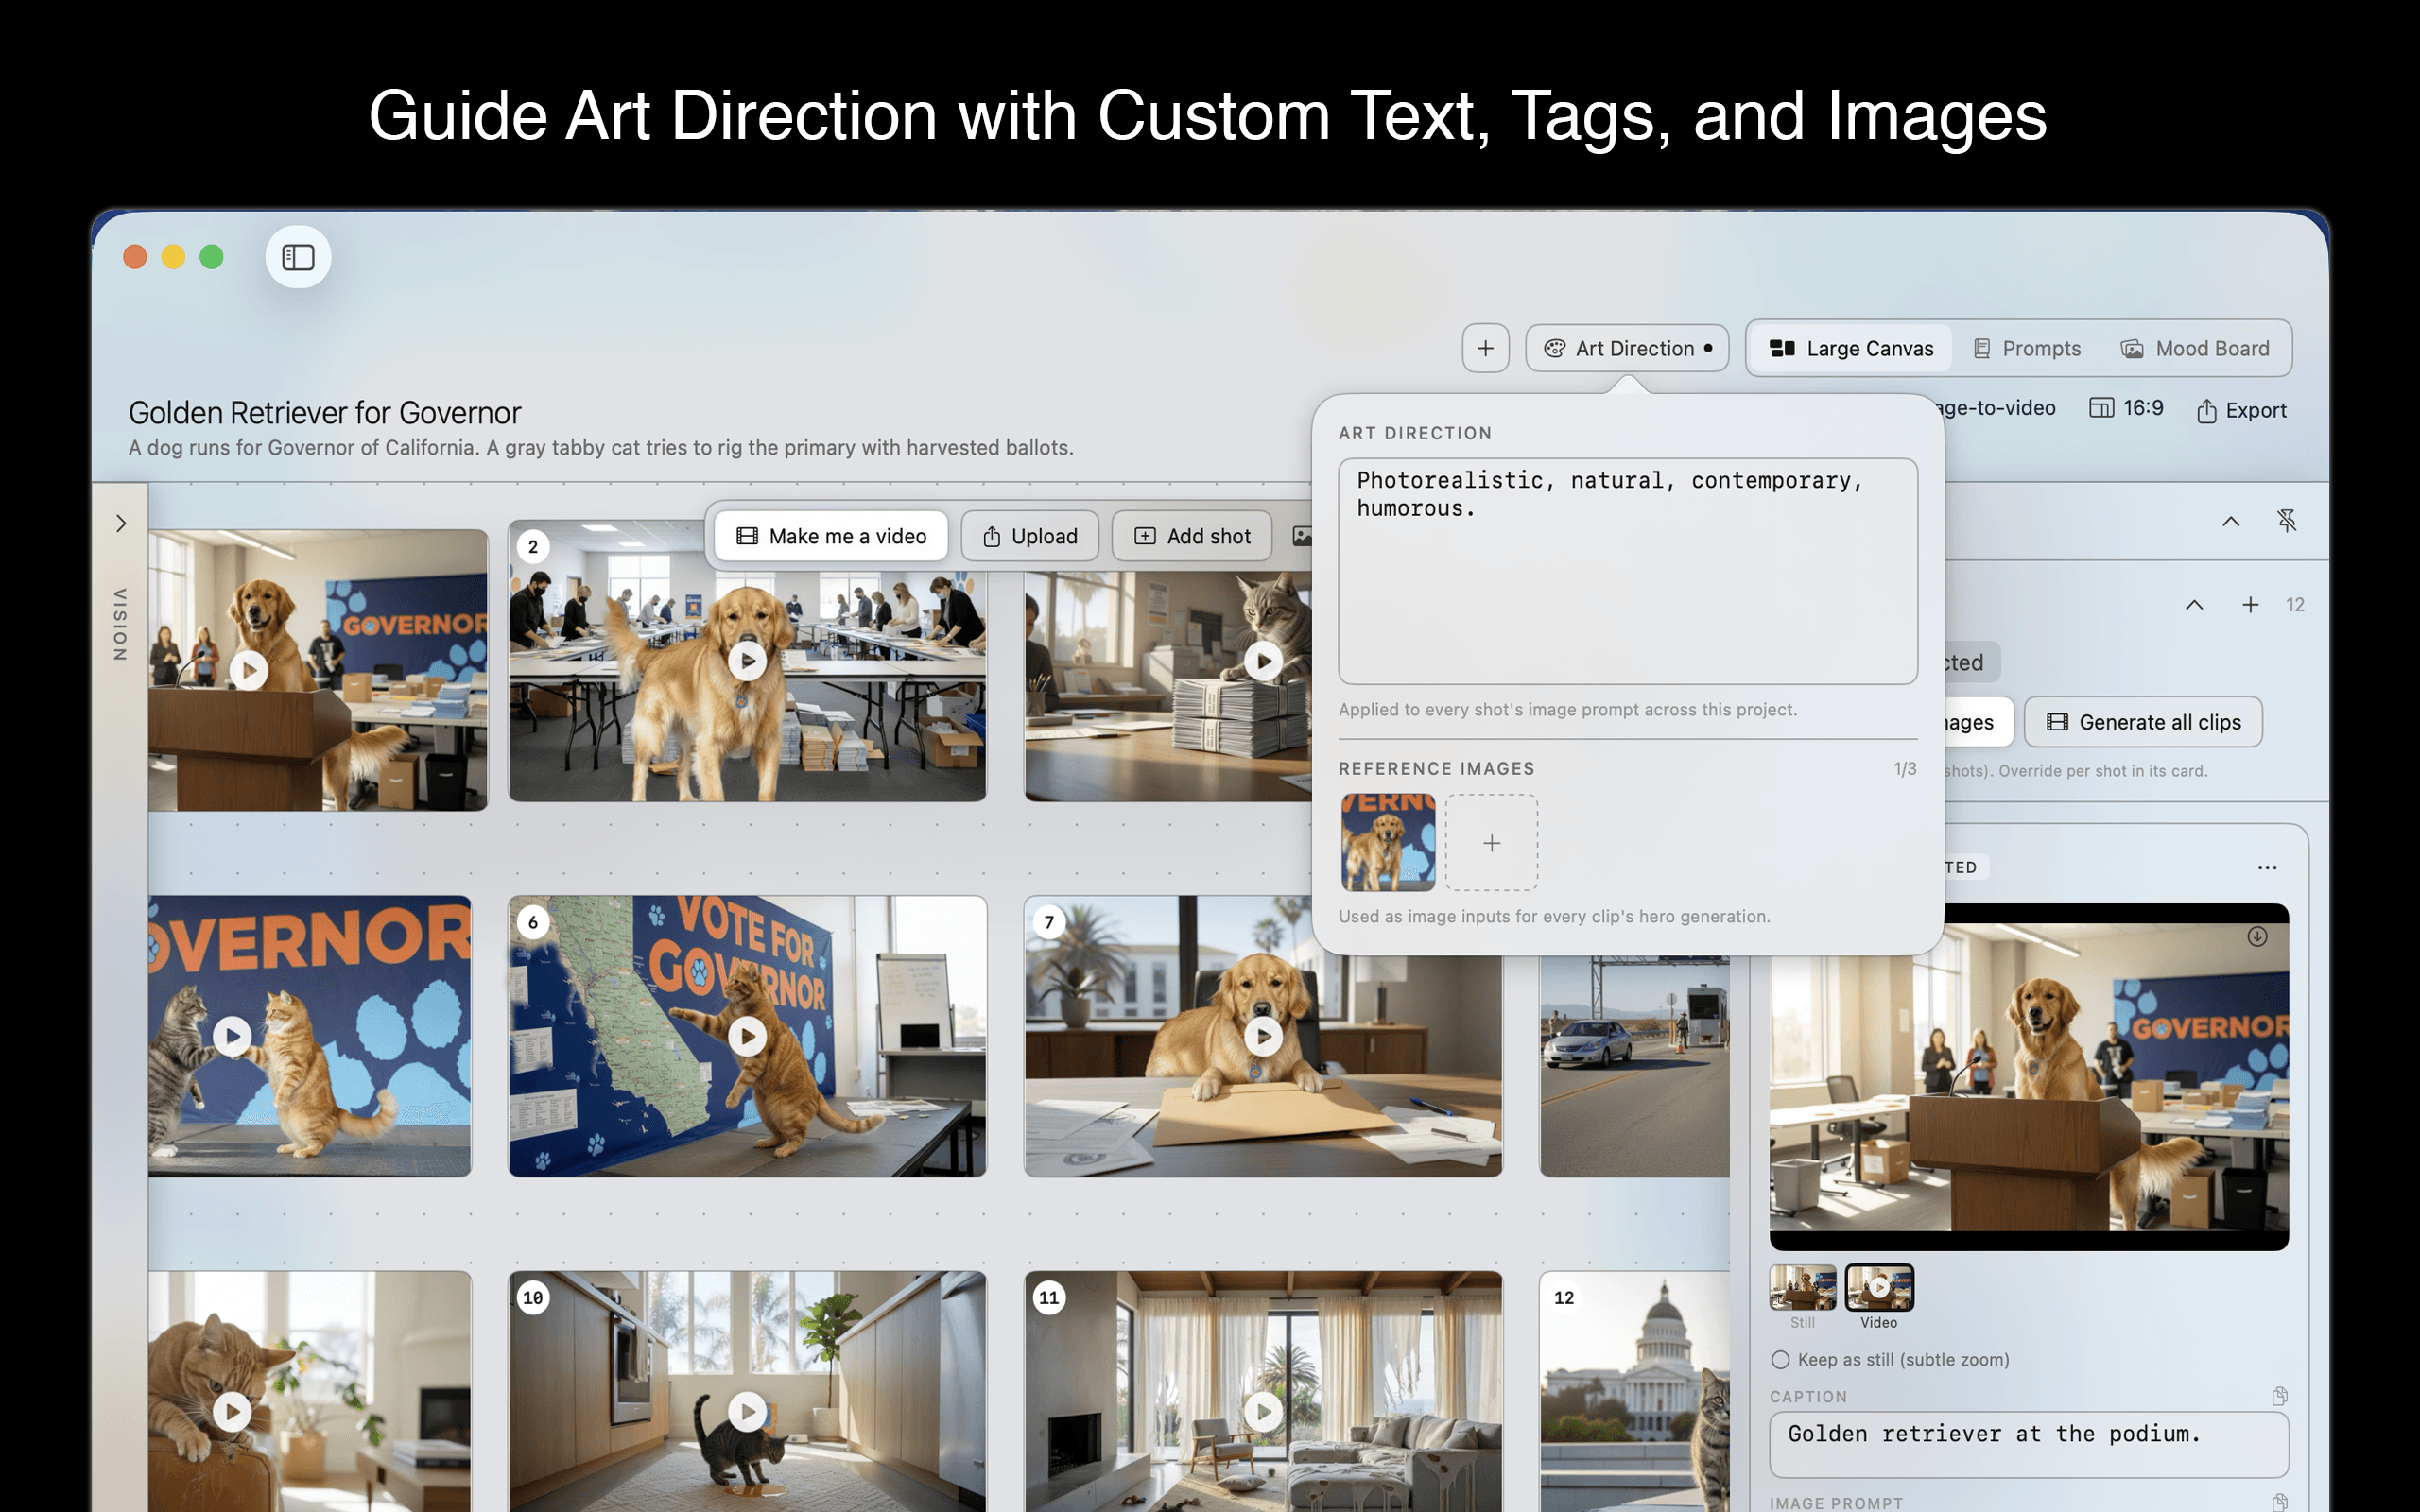Image resolution: width=2420 pixels, height=1512 pixels.
Task: Click the Add shot button
Action: [1192, 536]
